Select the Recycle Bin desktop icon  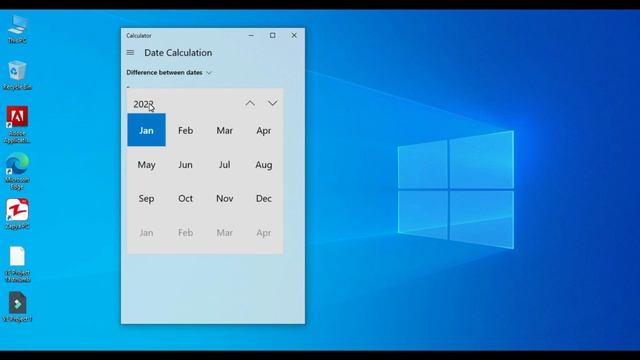[x=18, y=75]
